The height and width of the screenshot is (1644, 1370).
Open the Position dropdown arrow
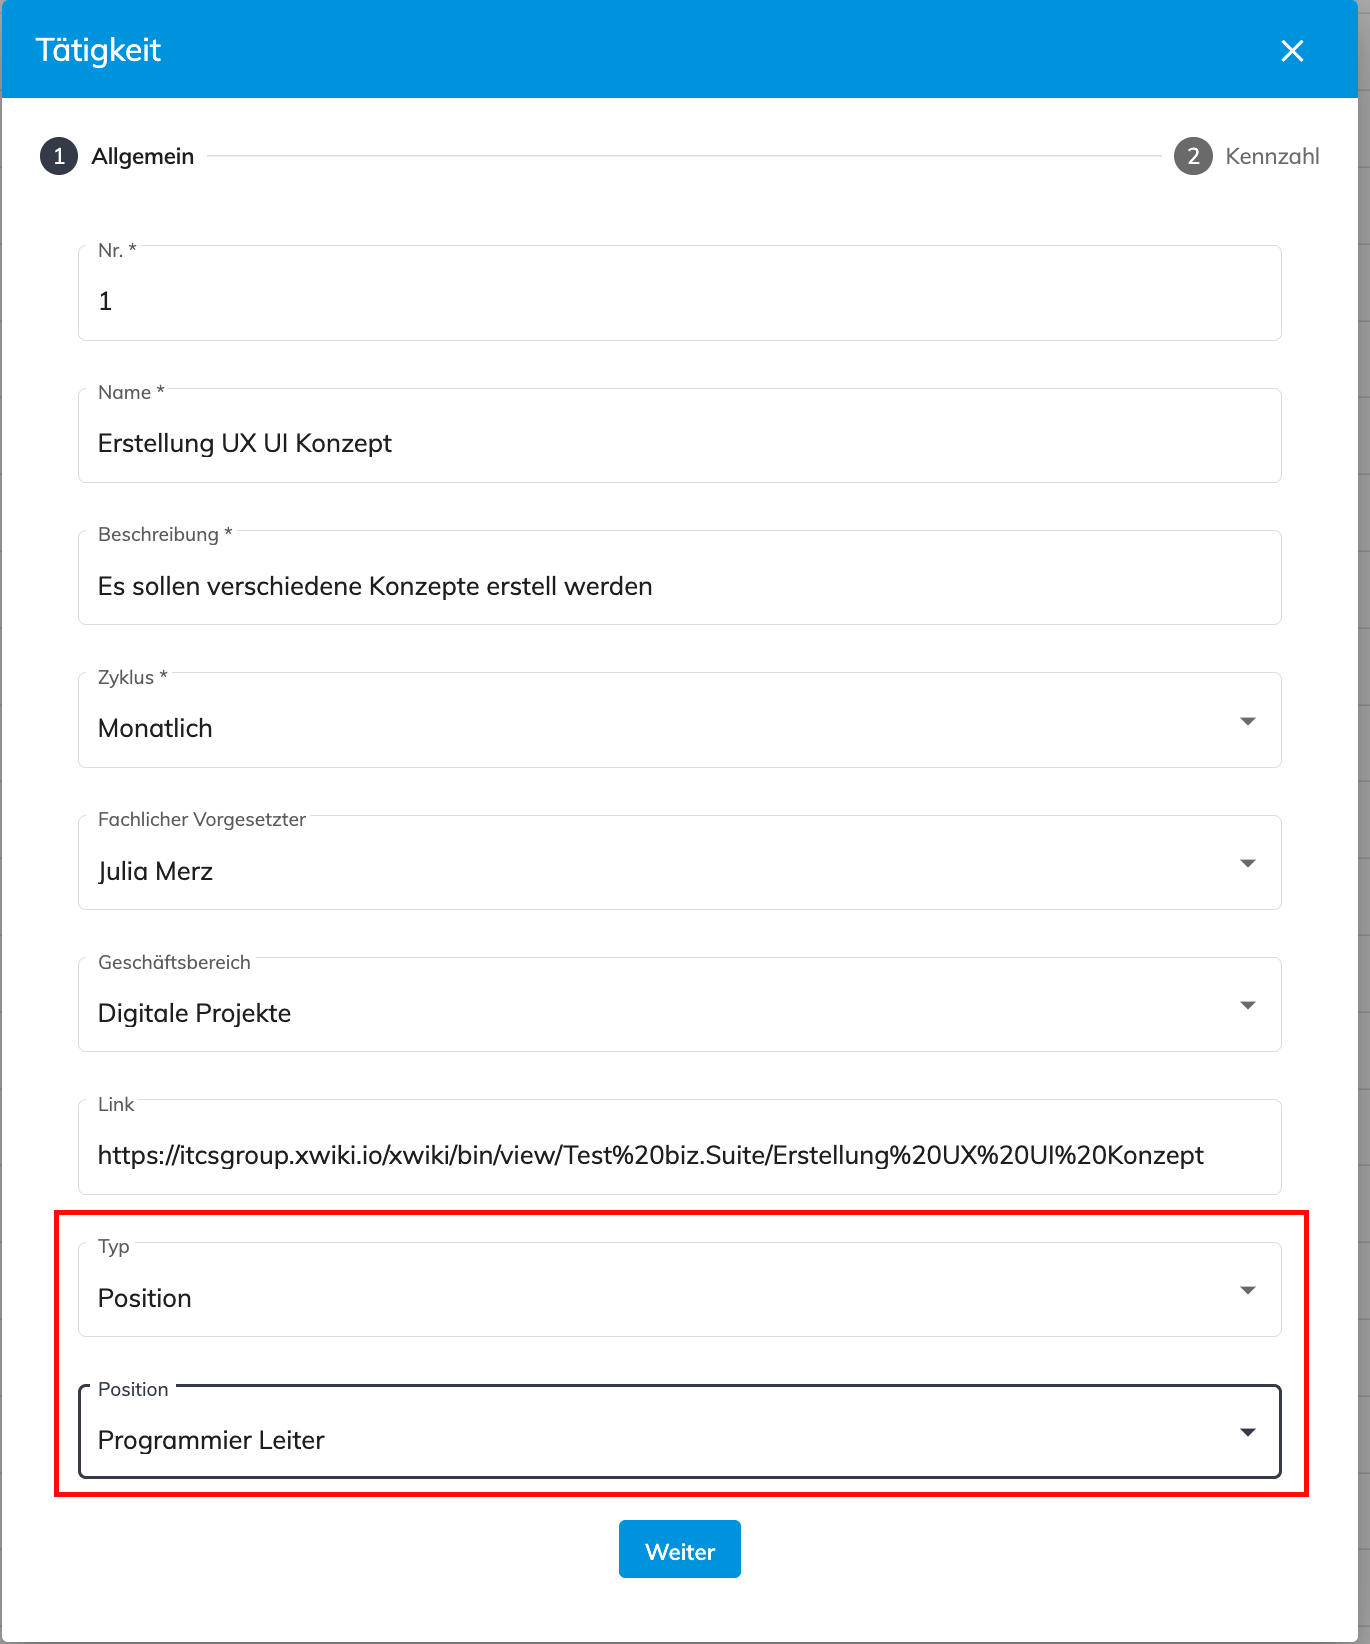pos(1248,1432)
